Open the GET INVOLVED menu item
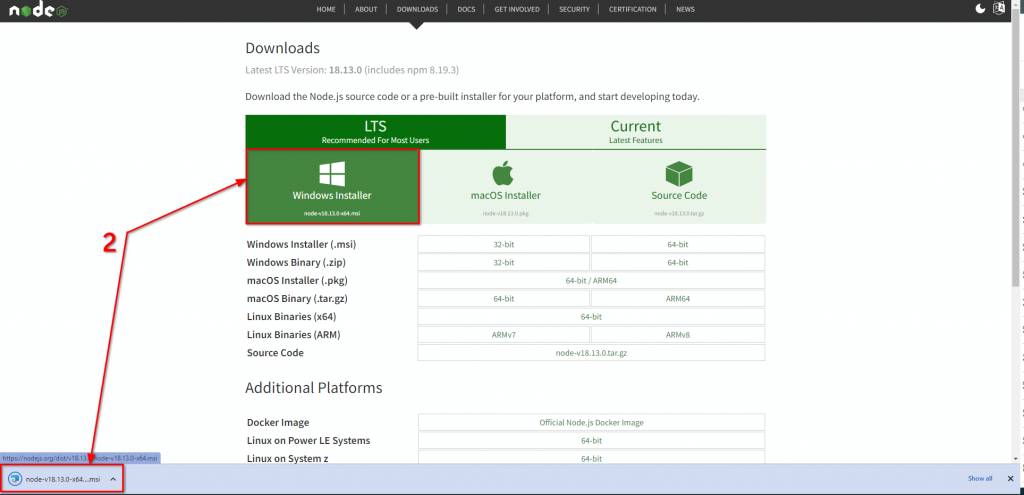The image size is (1024, 495). pyautogui.click(x=517, y=9)
